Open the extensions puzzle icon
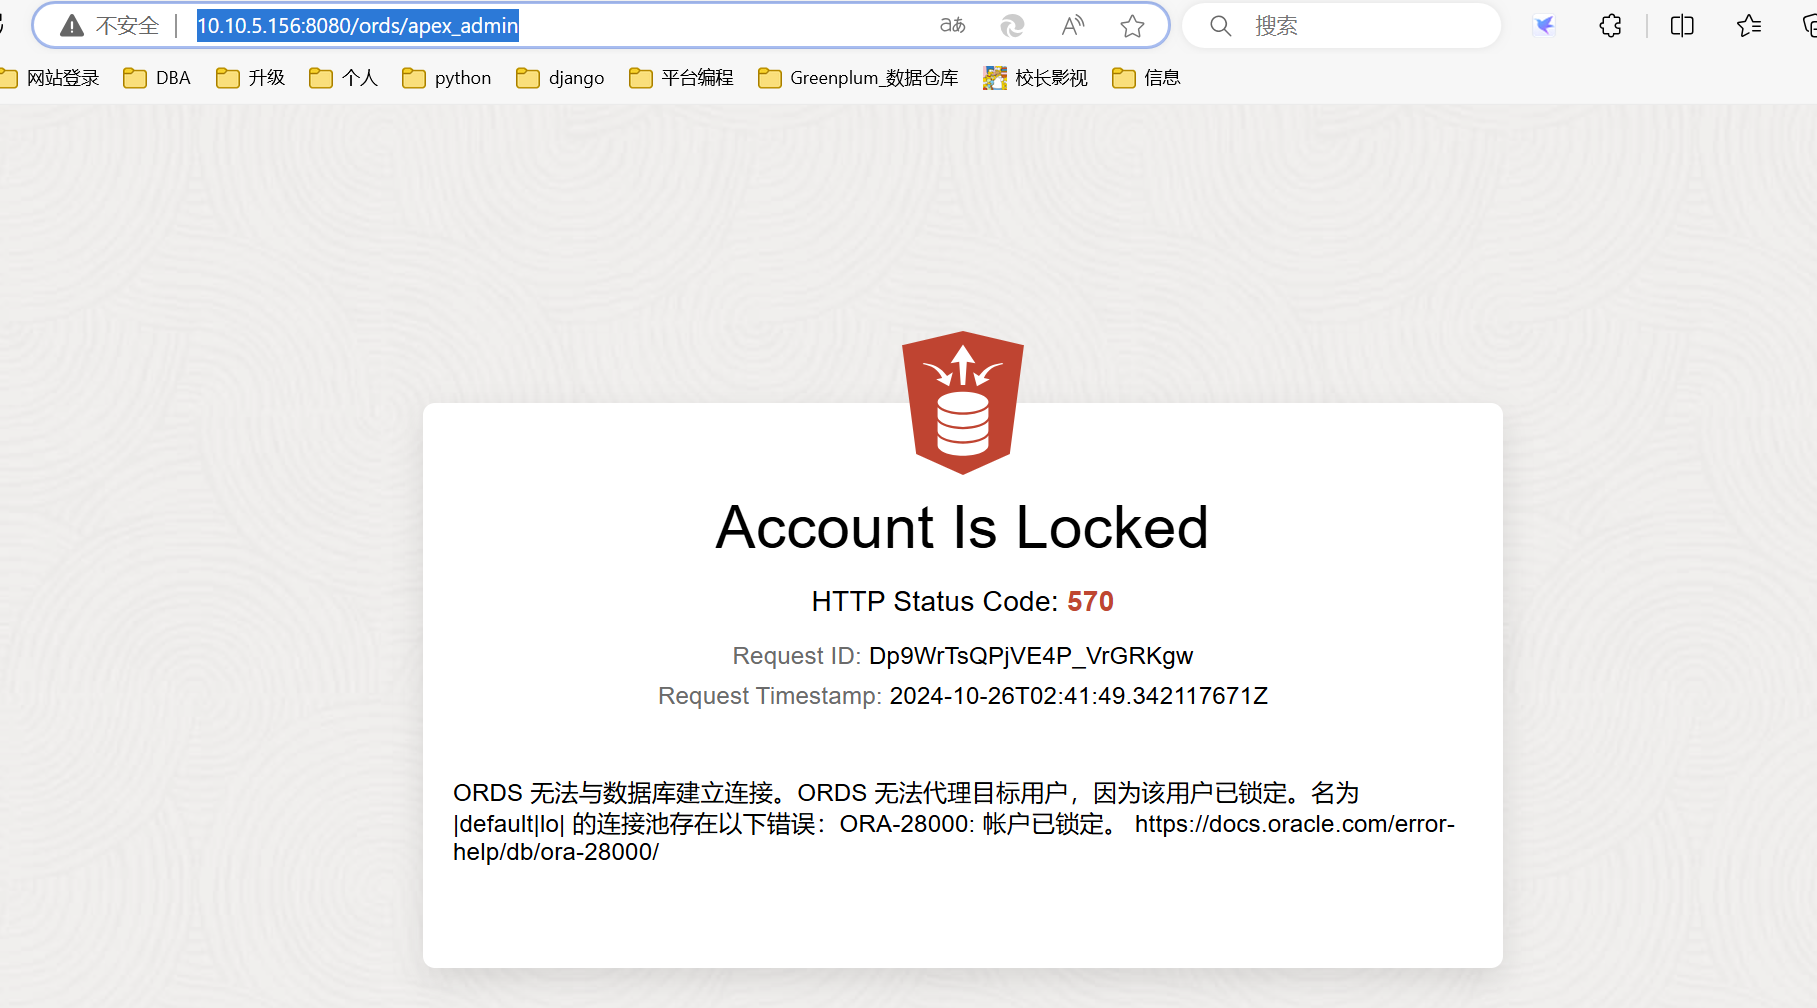The image size is (1817, 1008). click(1610, 26)
